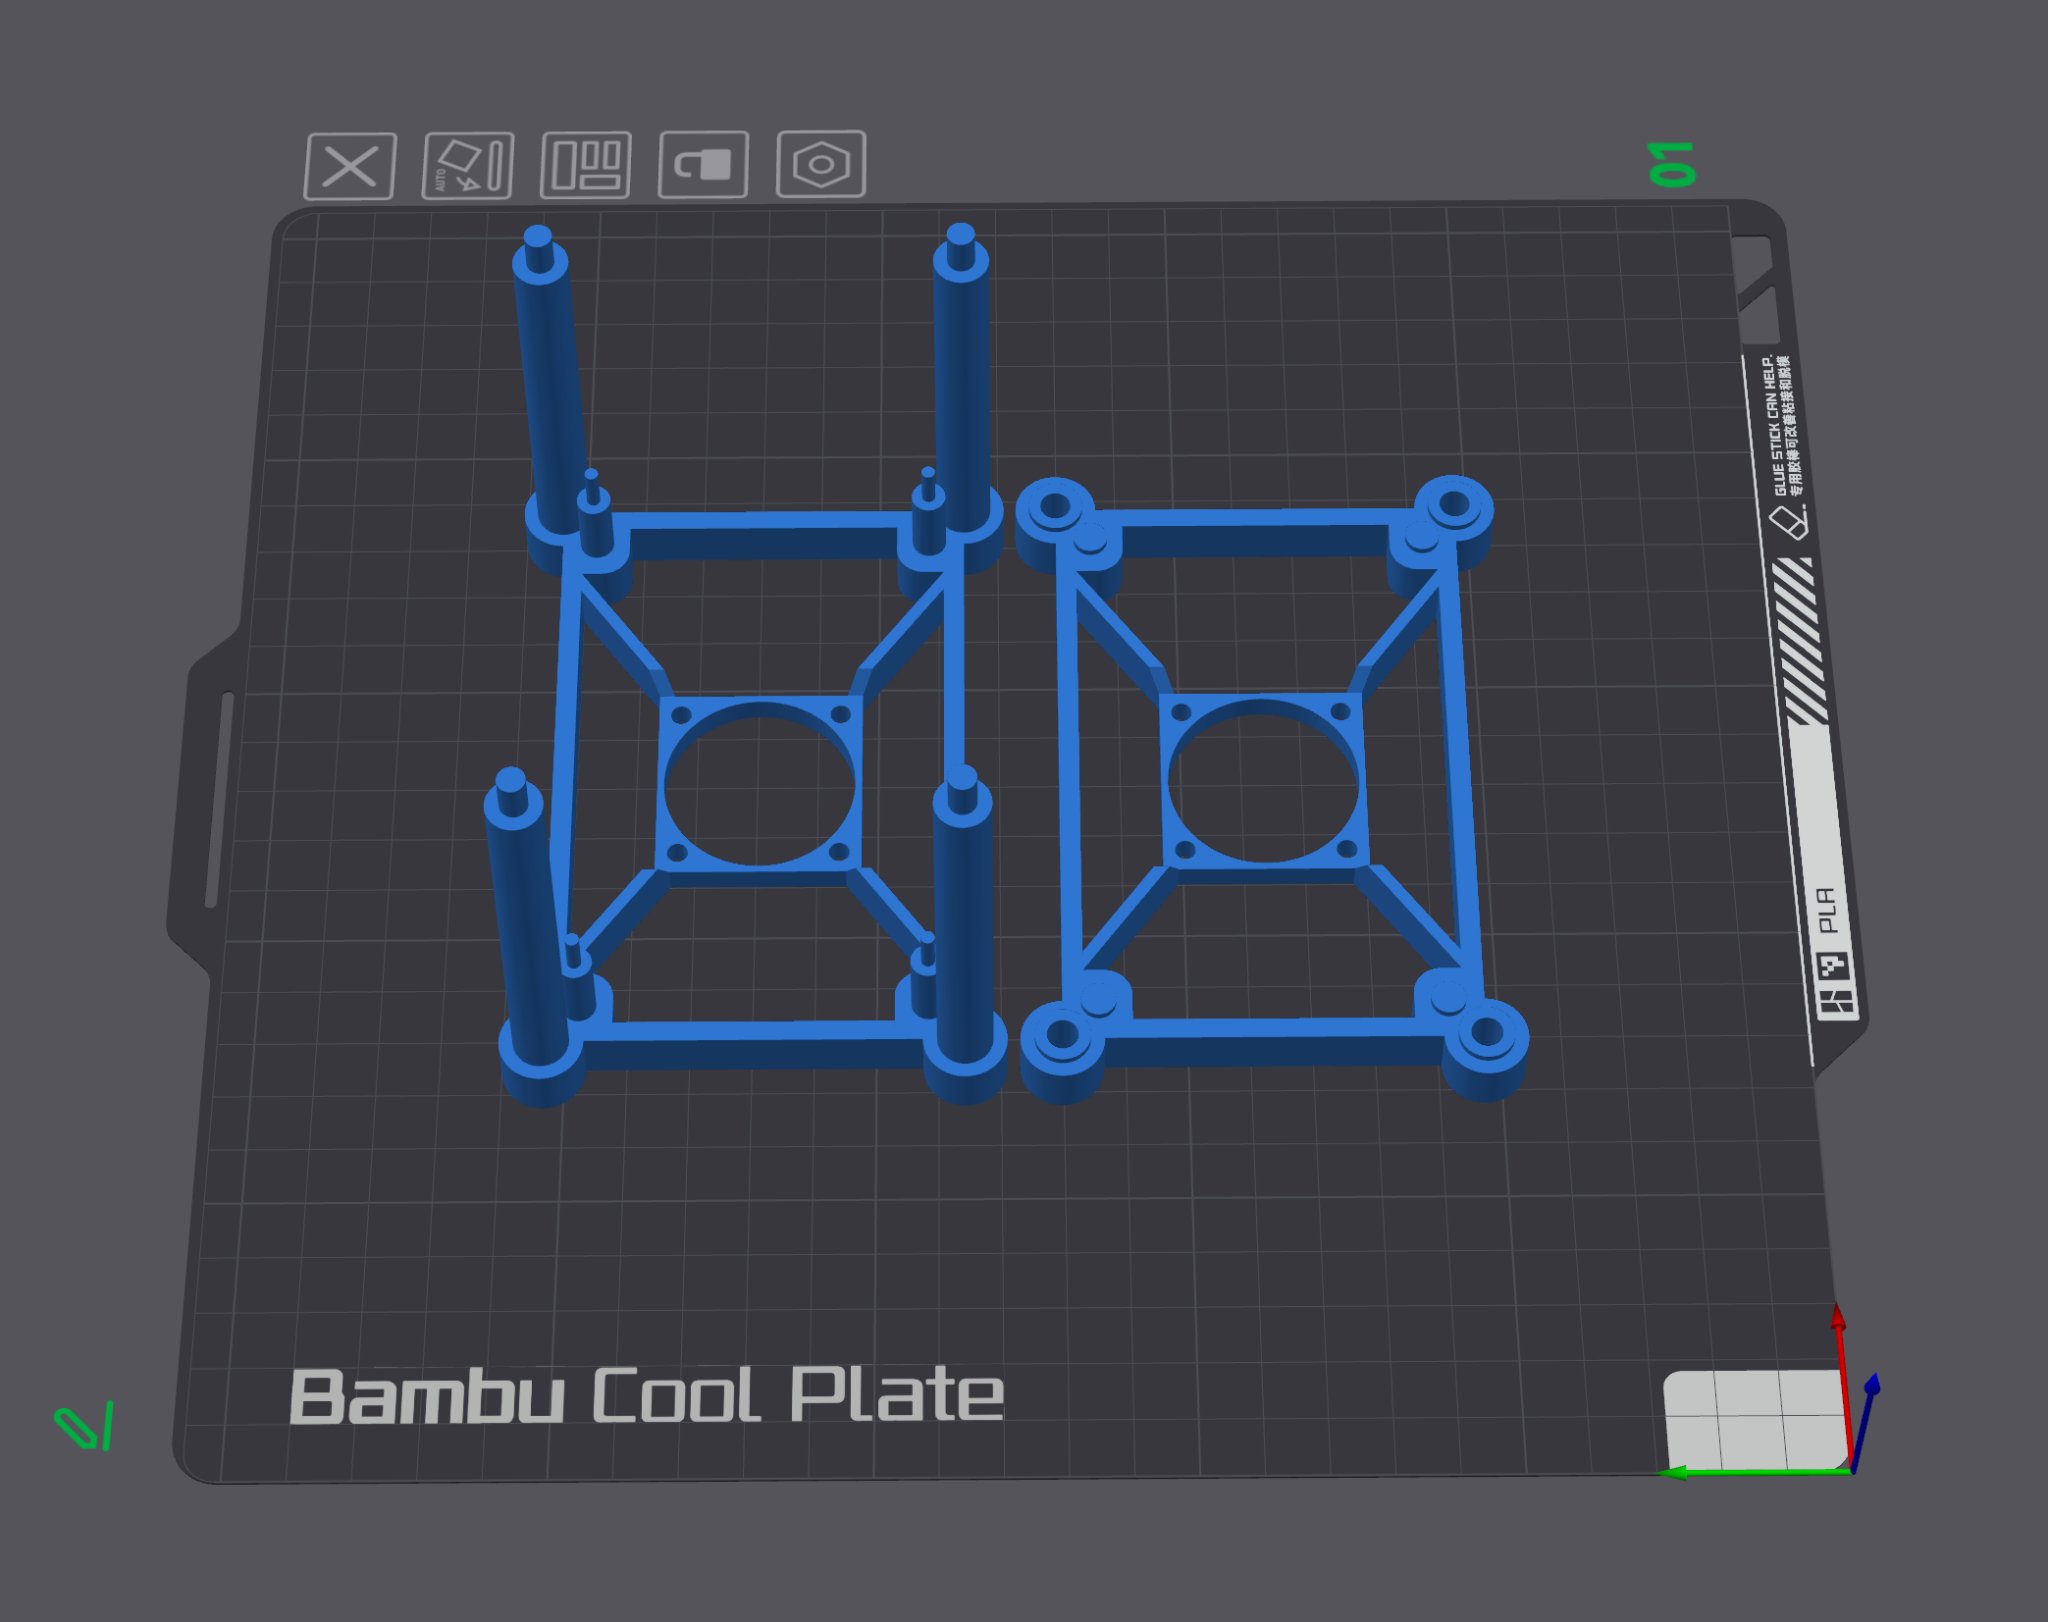Click the glue stick icon on bed edge

[1787, 522]
